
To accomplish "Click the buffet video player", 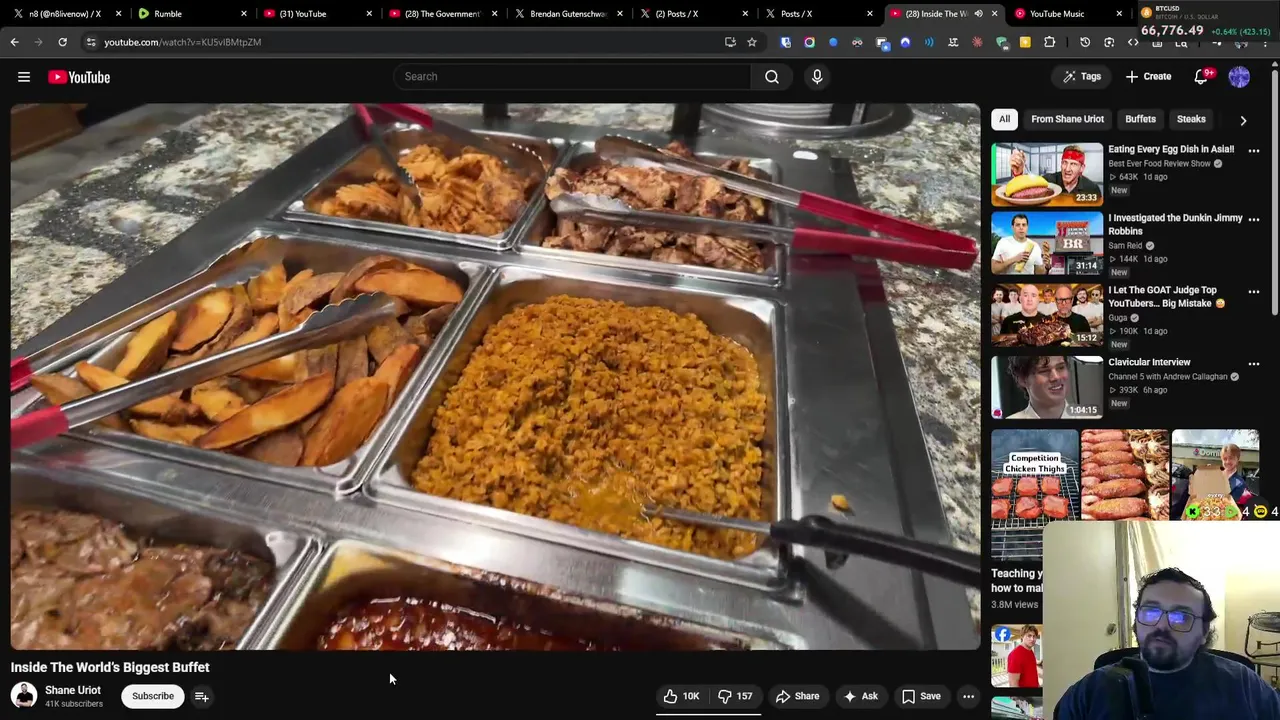I will tap(495, 377).
